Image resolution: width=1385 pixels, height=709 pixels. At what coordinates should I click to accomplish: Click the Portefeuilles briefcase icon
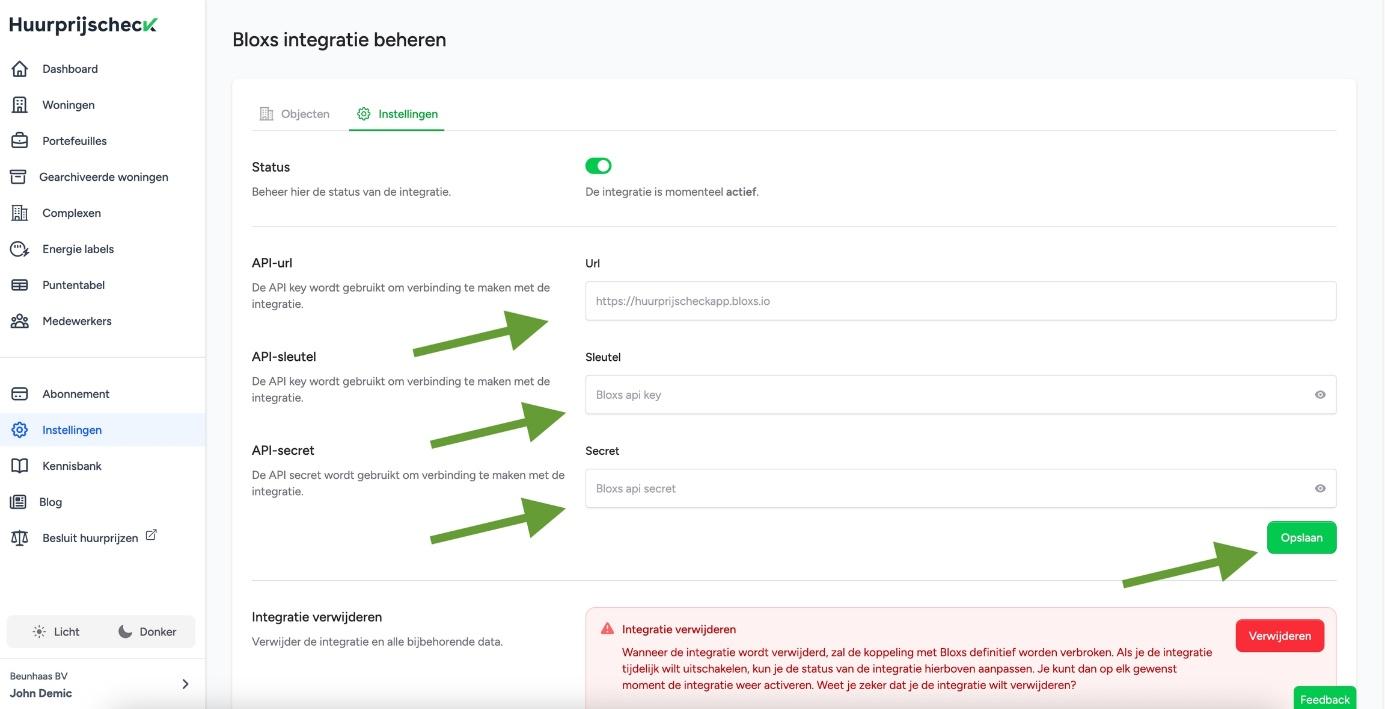point(19,141)
